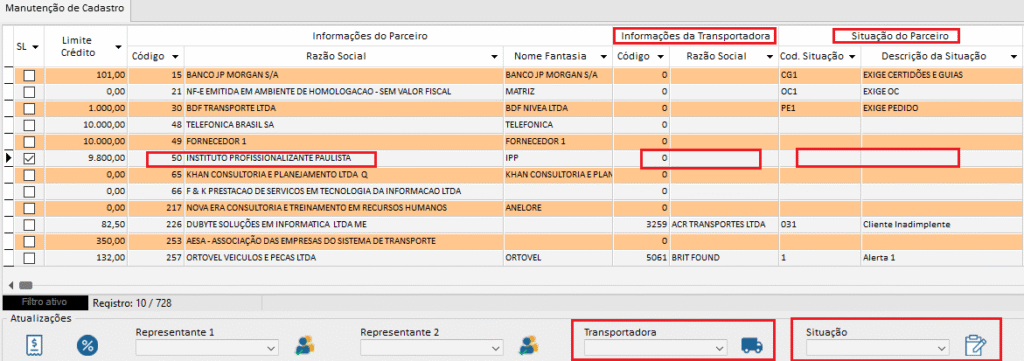Select the BDF TRANSPORTE LTDA row checkbox
1024x361 pixels.
30,108
